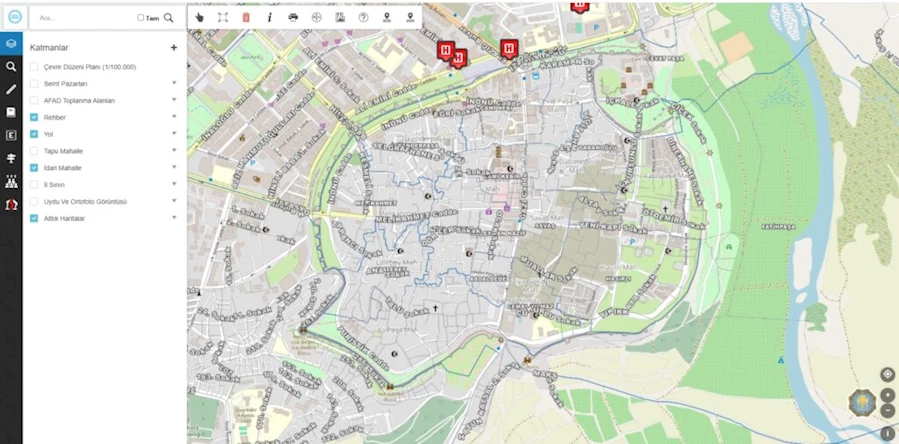Click the print map icon
The width and height of the screenshot is (899, 444).
tap(293, 17)
